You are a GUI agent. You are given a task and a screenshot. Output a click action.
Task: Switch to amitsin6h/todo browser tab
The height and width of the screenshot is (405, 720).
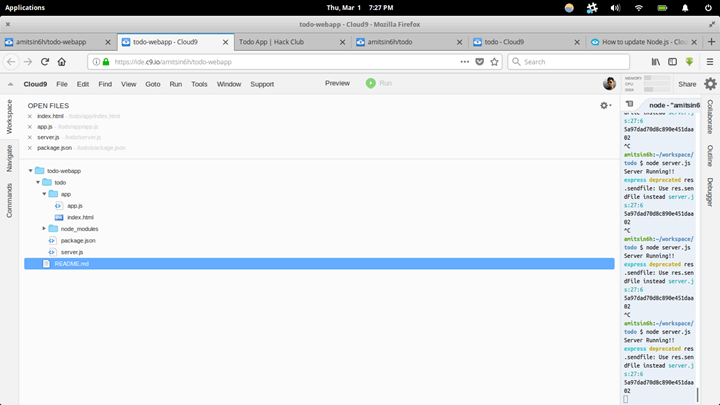coord(409,42)
